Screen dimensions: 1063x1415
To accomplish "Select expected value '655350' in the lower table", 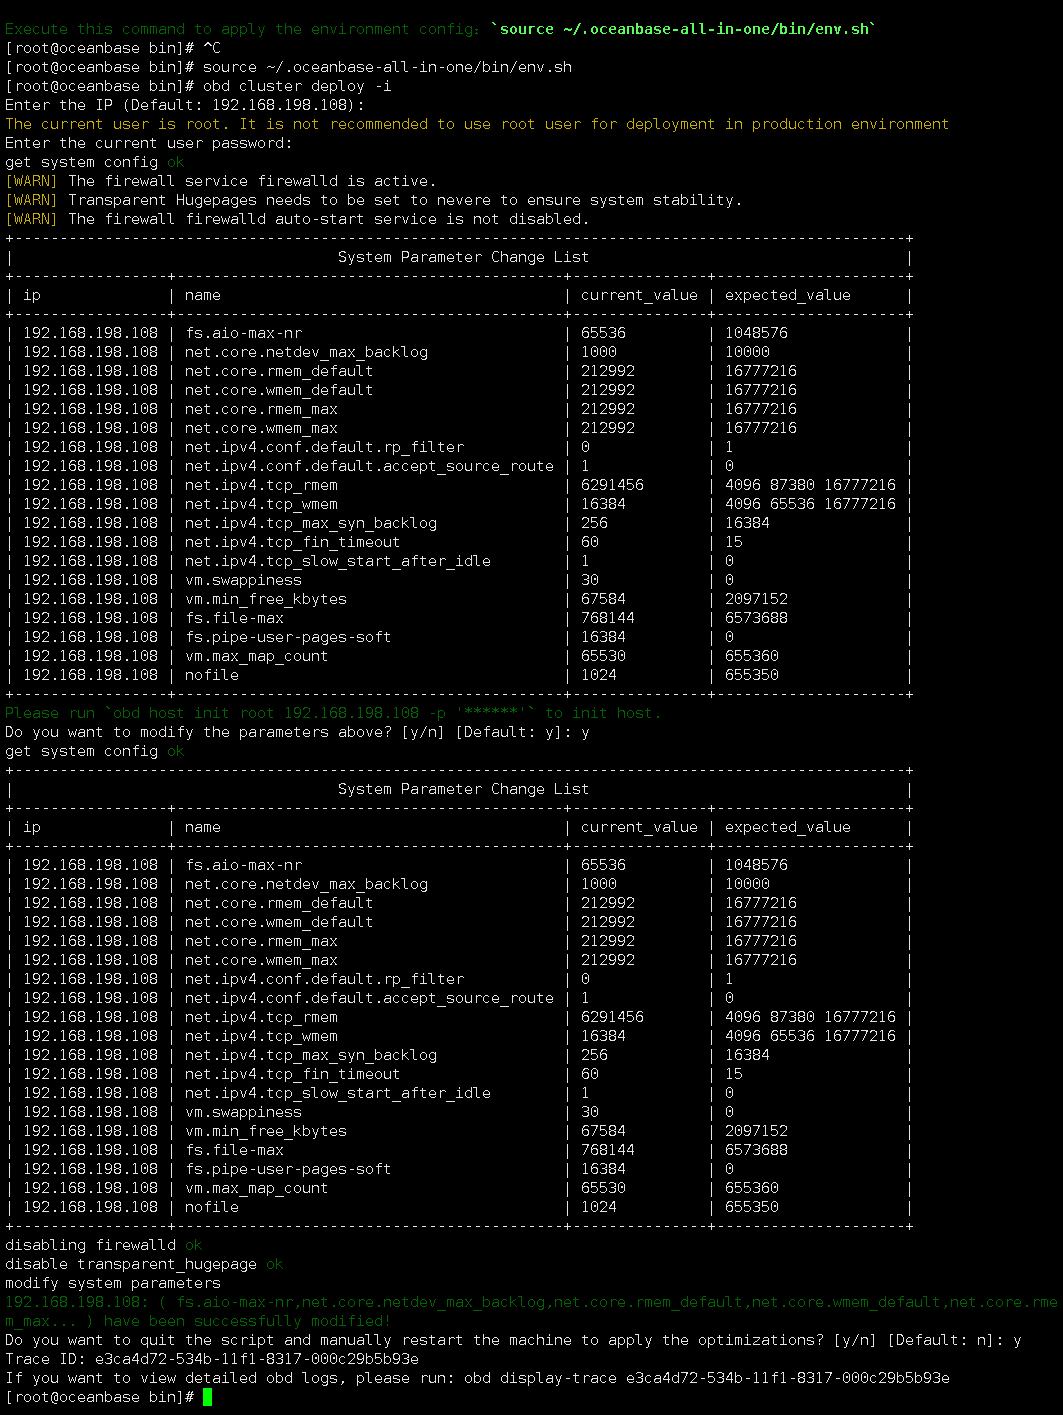I will 752,1207.
